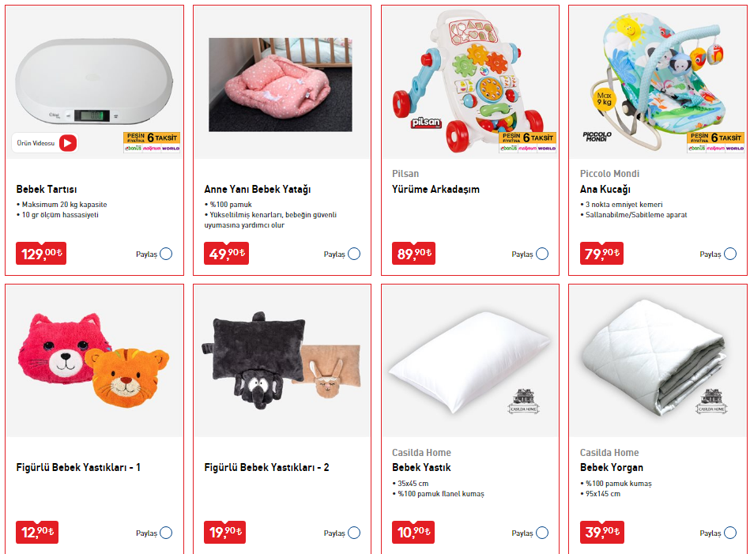Toggle Paylaş circle for Anne Yanı Bebek Yatağı
Image resolution: width=750 pixels, height=554 pixels.
[354, 254]
